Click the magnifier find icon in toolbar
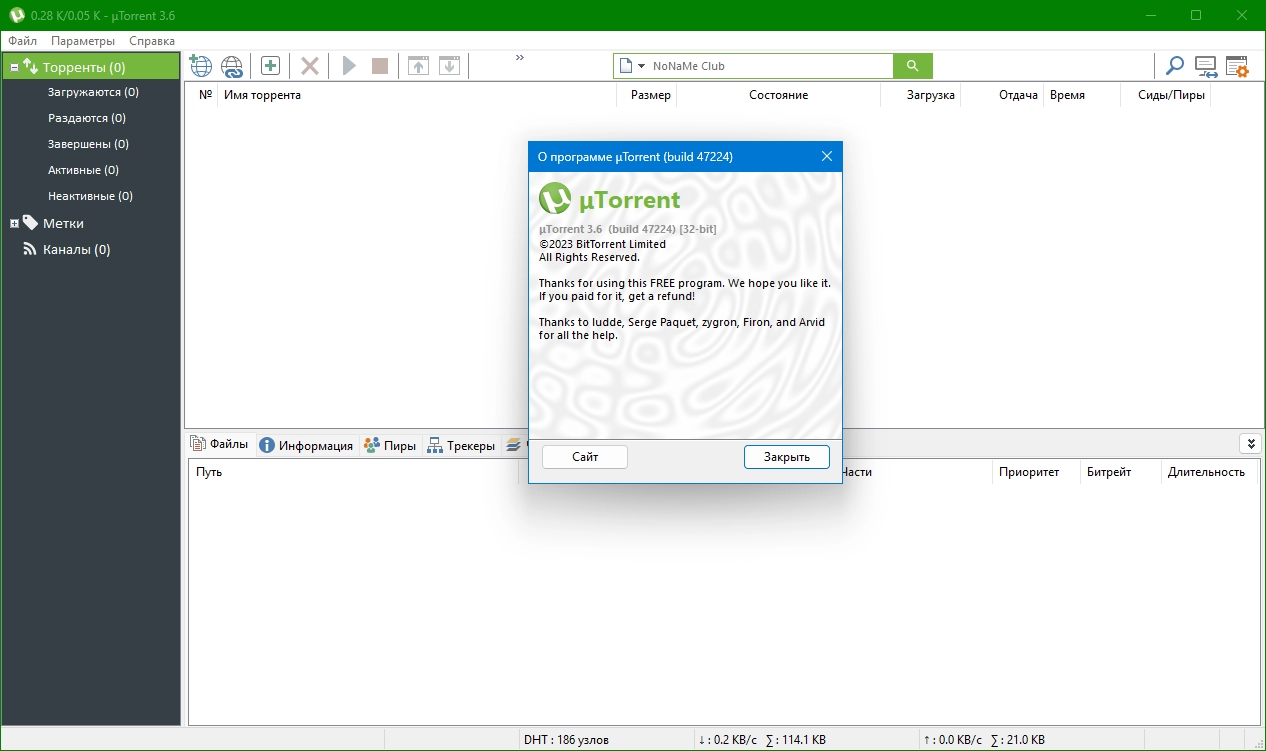The width and height of the screenshot is (1266, 751). point(1175,66)
